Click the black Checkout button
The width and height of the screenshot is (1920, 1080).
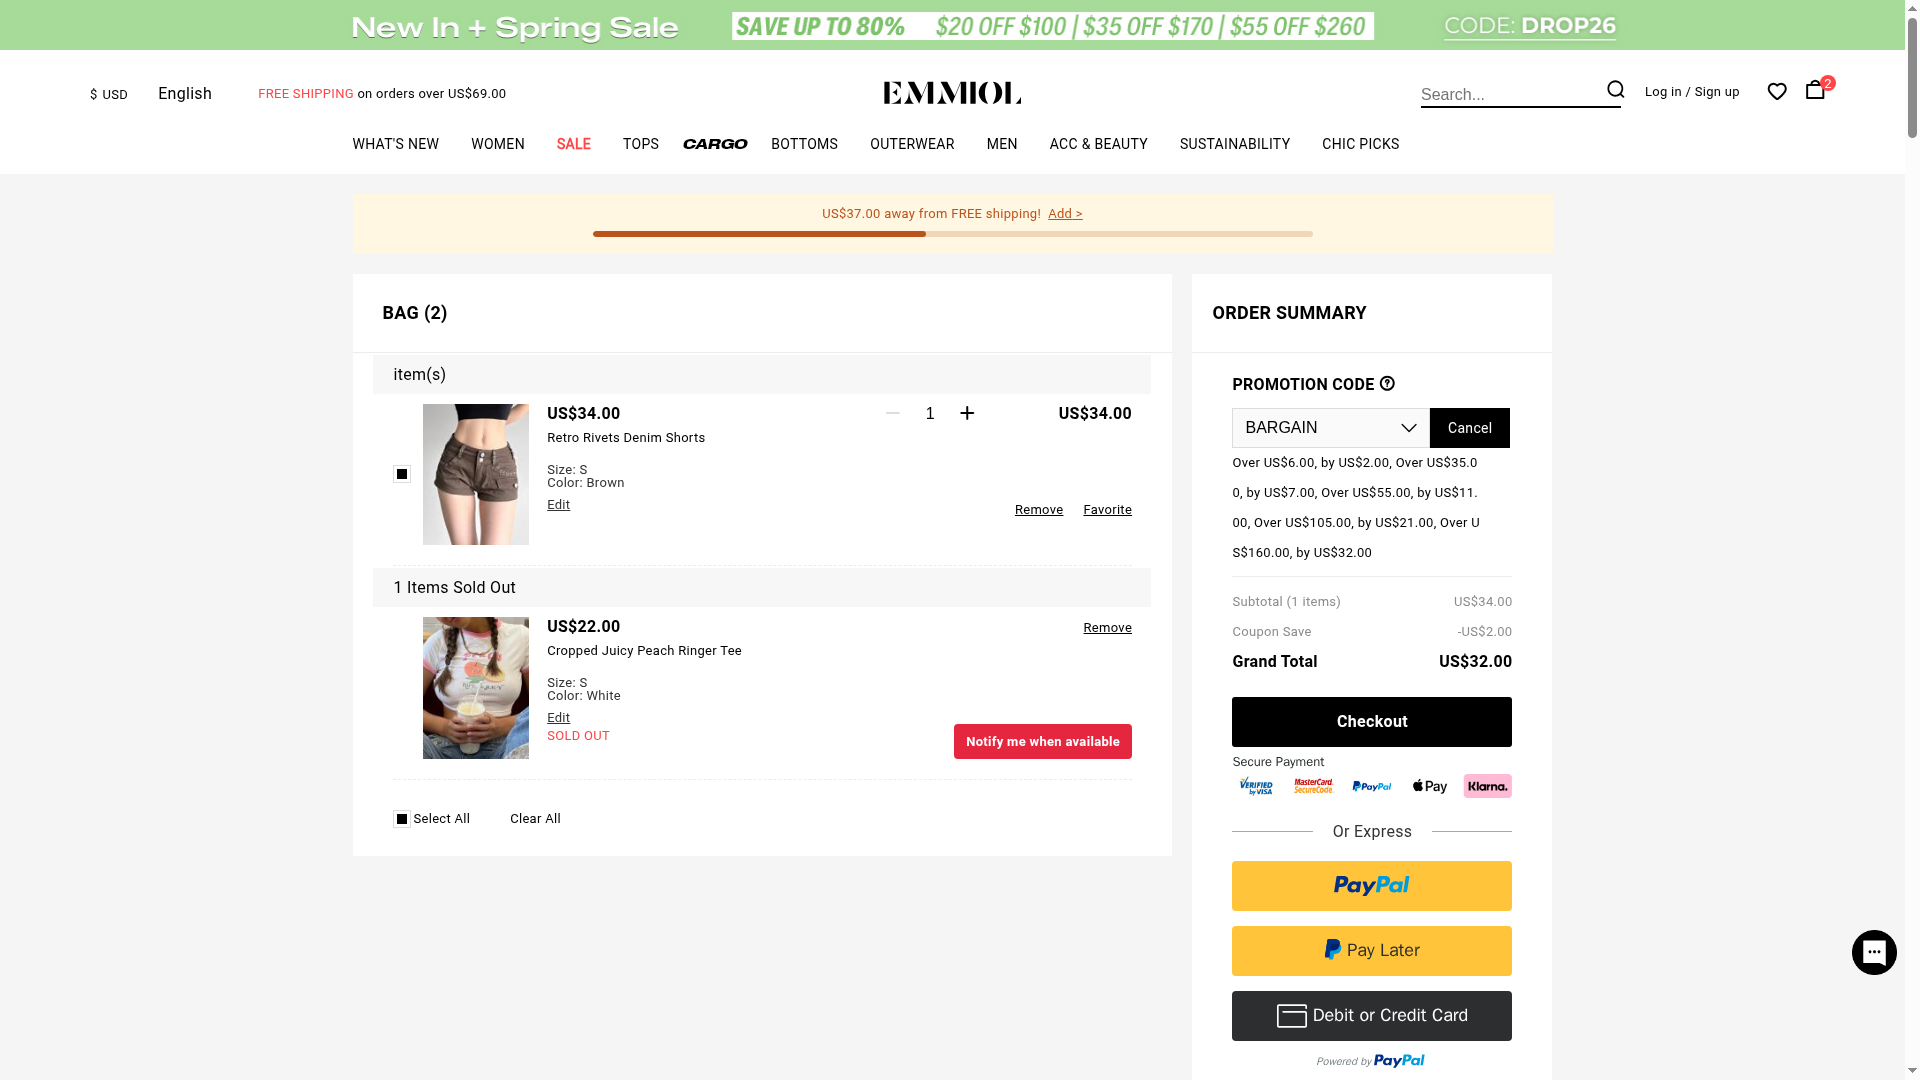pyautogui.click(x=1371, y=722)
